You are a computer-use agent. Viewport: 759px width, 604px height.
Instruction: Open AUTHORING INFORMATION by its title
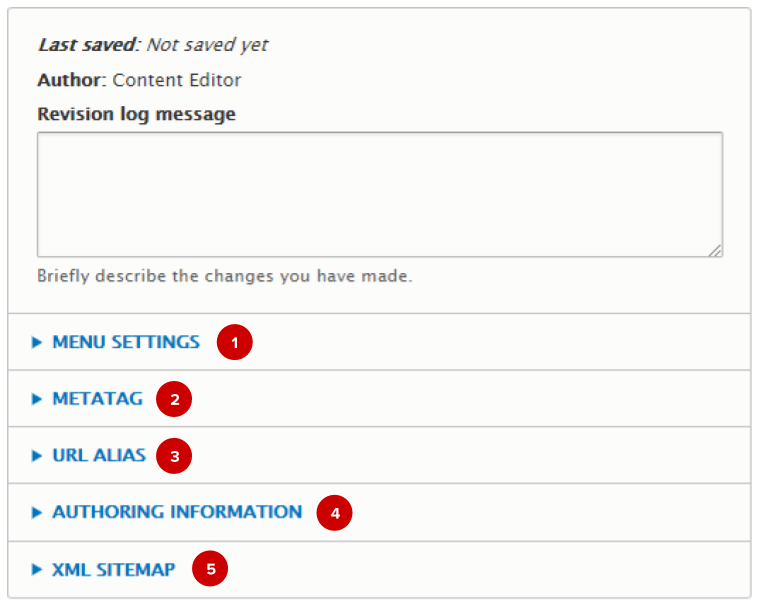(x=177, y=512)
